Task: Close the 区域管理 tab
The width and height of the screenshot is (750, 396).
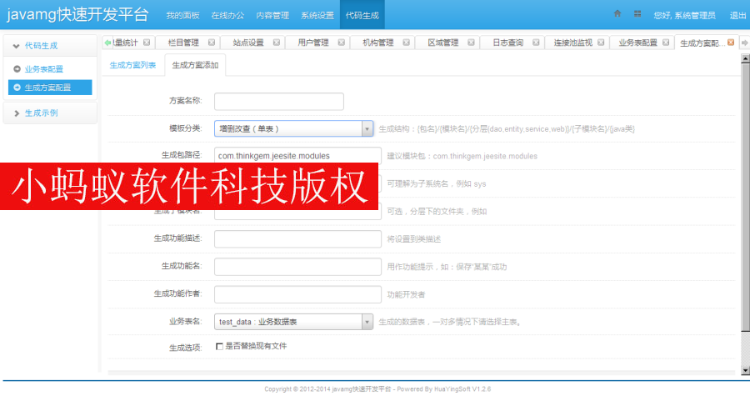Action: pos(471,43)
